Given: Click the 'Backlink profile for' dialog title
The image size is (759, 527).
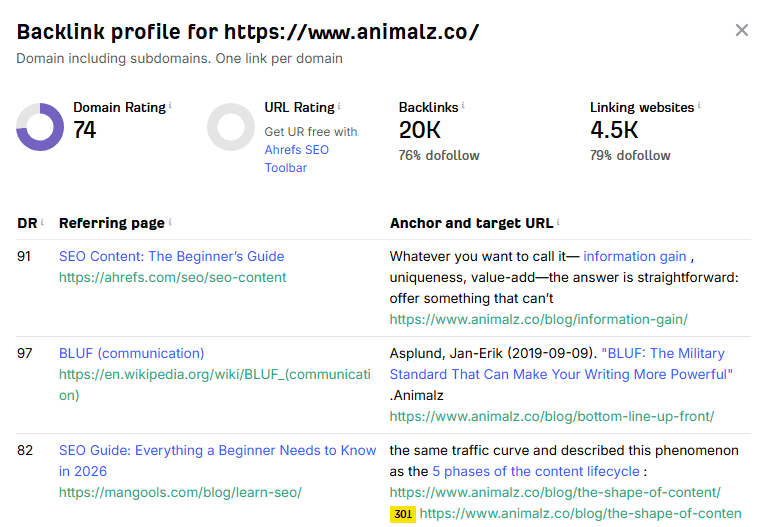Looking at the screenshot, I should 247,32.
